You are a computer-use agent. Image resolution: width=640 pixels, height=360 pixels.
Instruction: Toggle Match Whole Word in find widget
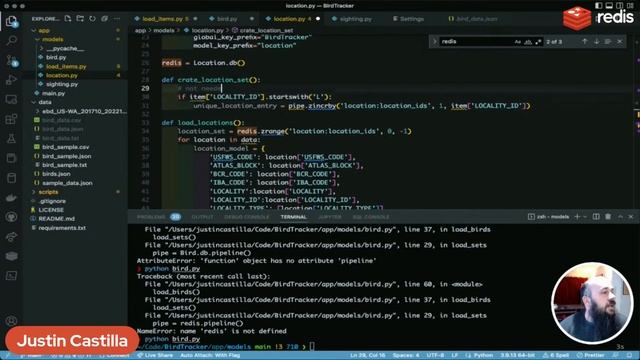[x=528, y=42]
